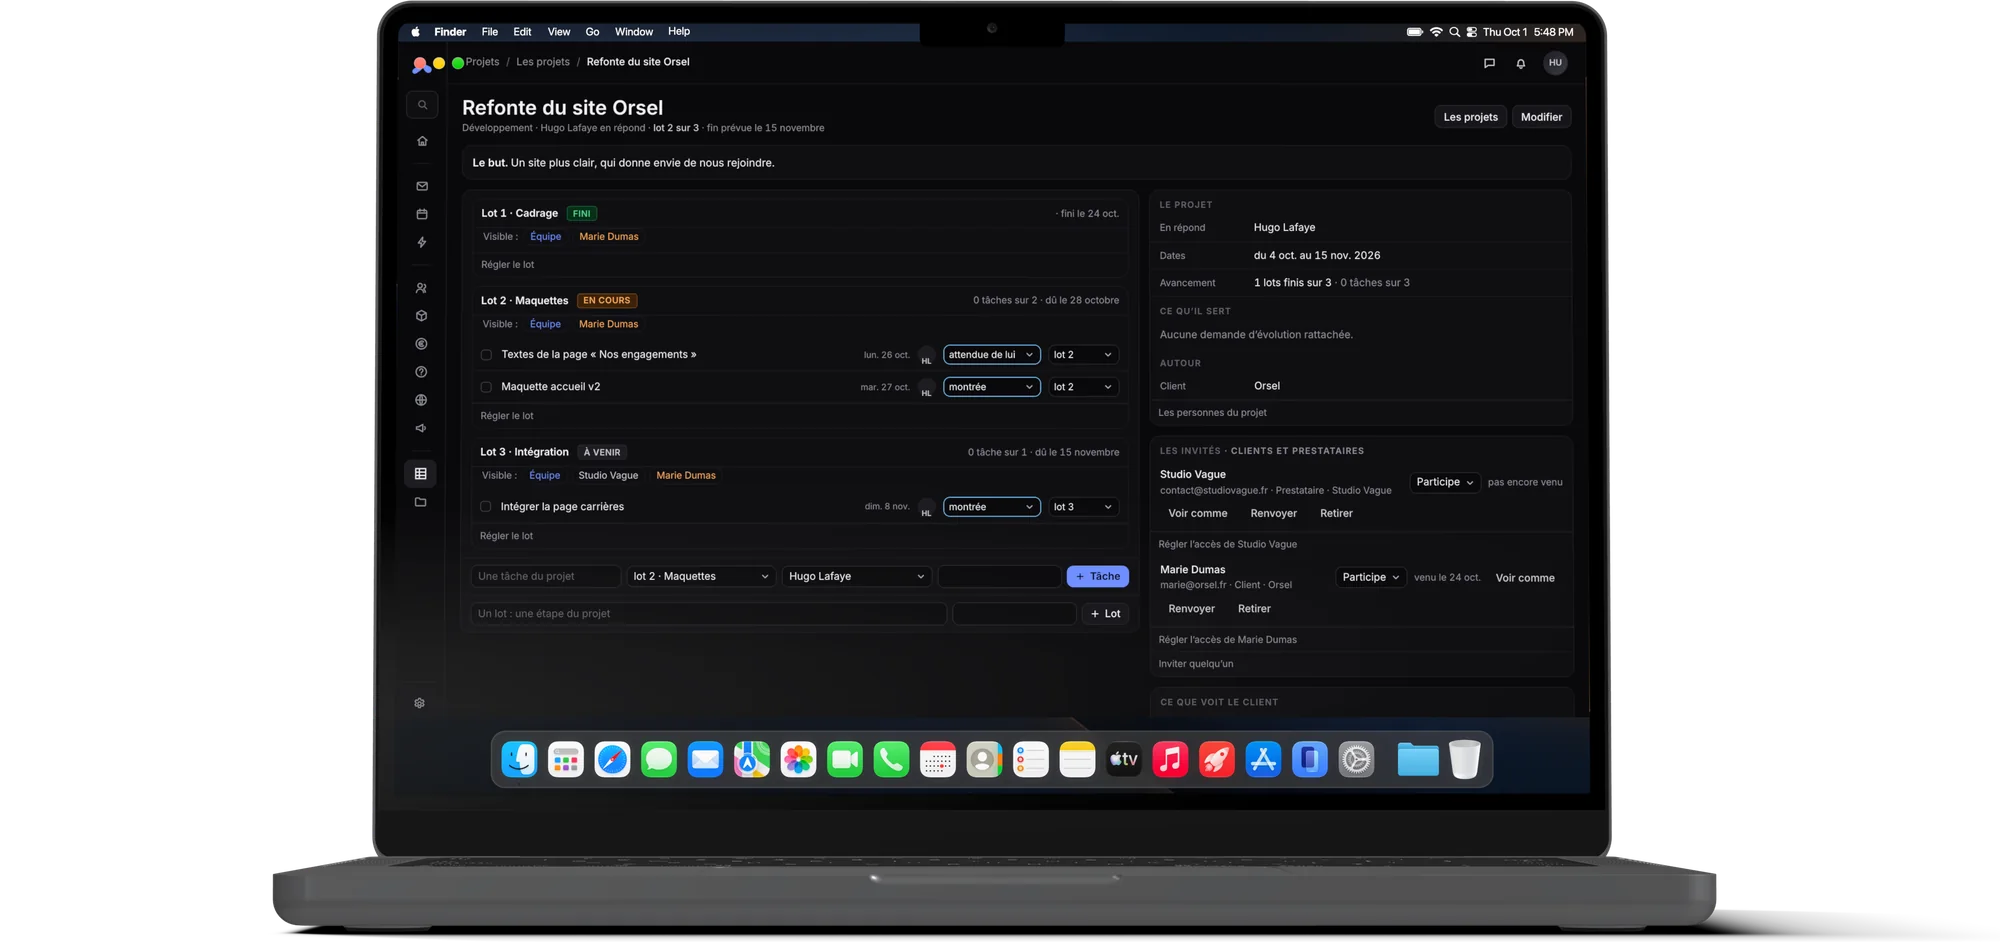Open Safari in the Dock
The width and height of the screenshot is (2000, 942).
tap(612, 760)
